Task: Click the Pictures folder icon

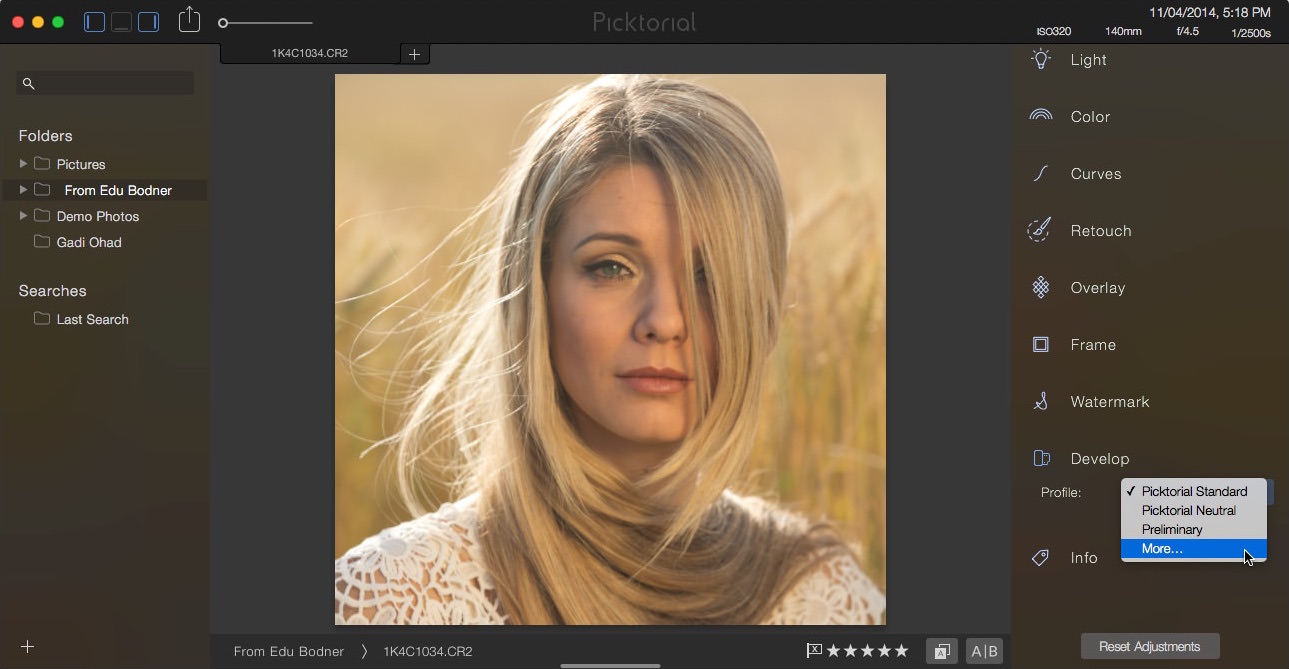Action: [x=42, y=163]
